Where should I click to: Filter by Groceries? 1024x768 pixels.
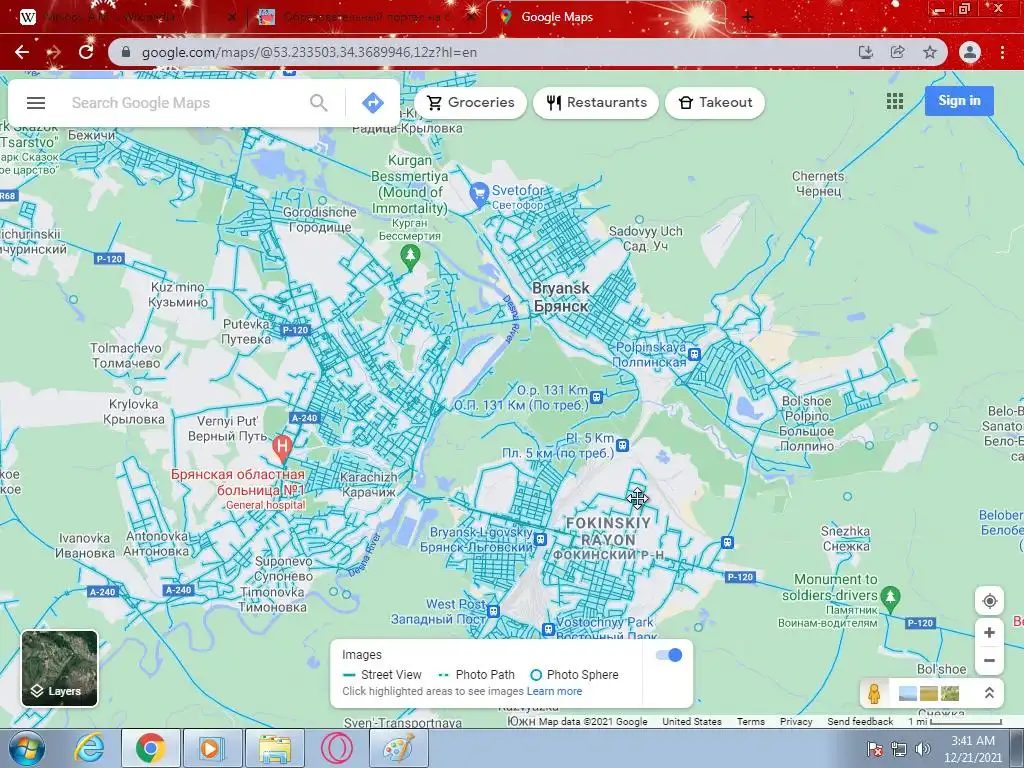coord(470,103)
